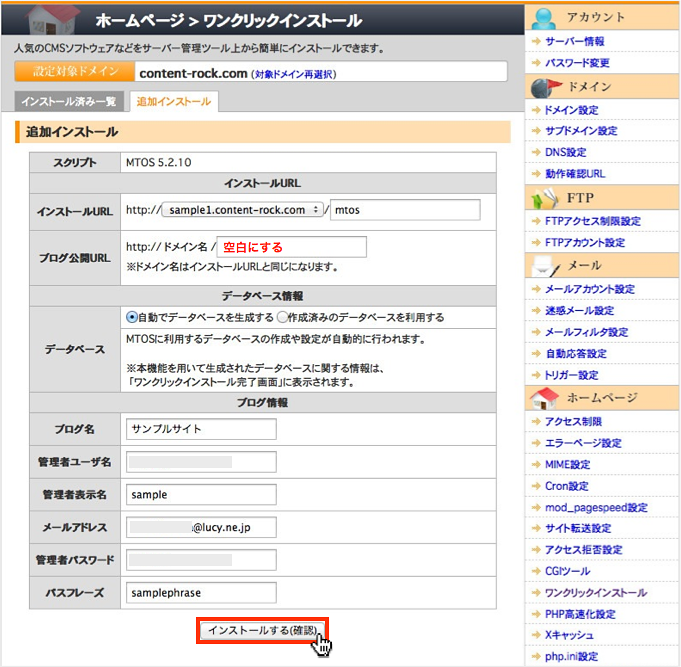Click the mtos install path field
681x667 pixels.
(x=405, y=210)
